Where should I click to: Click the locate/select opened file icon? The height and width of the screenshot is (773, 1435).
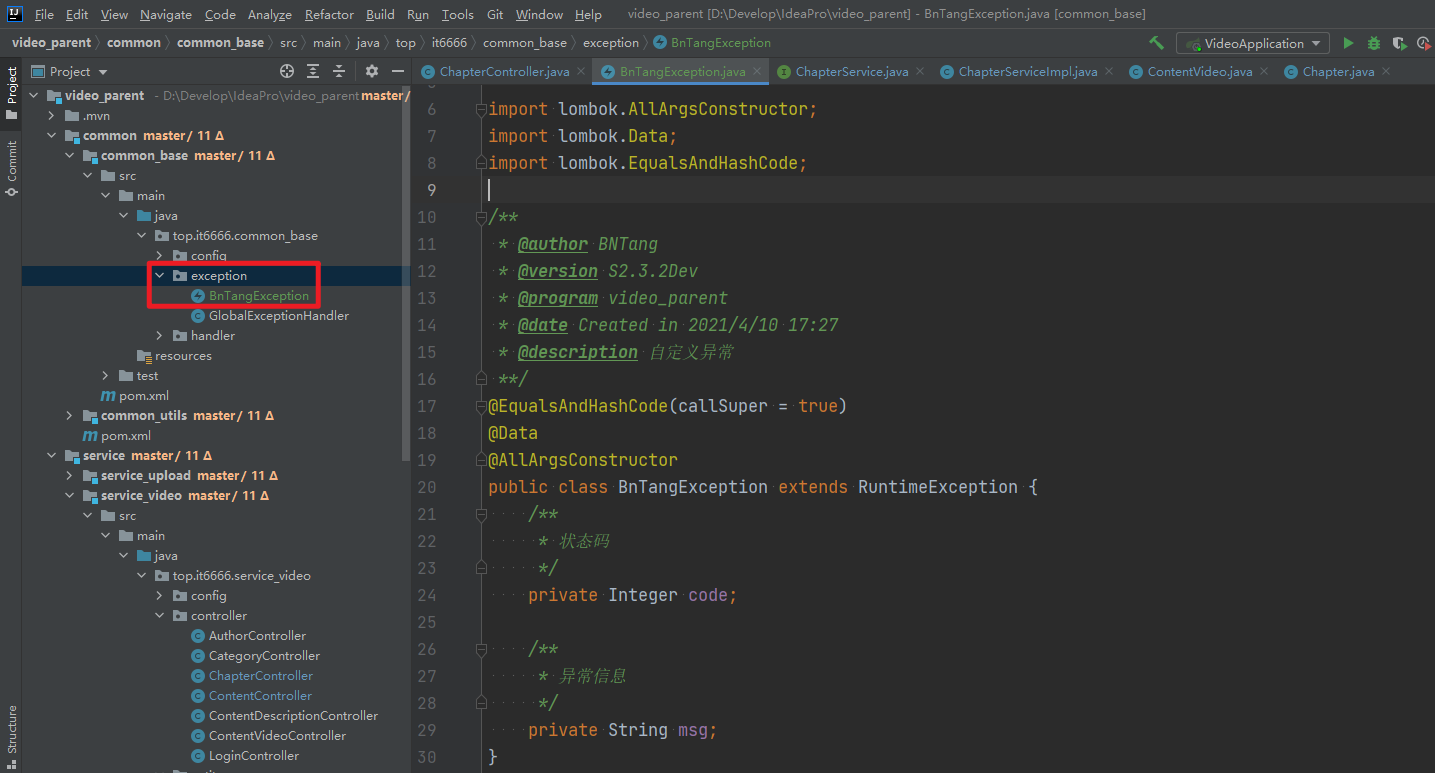[x=287, y=71]
